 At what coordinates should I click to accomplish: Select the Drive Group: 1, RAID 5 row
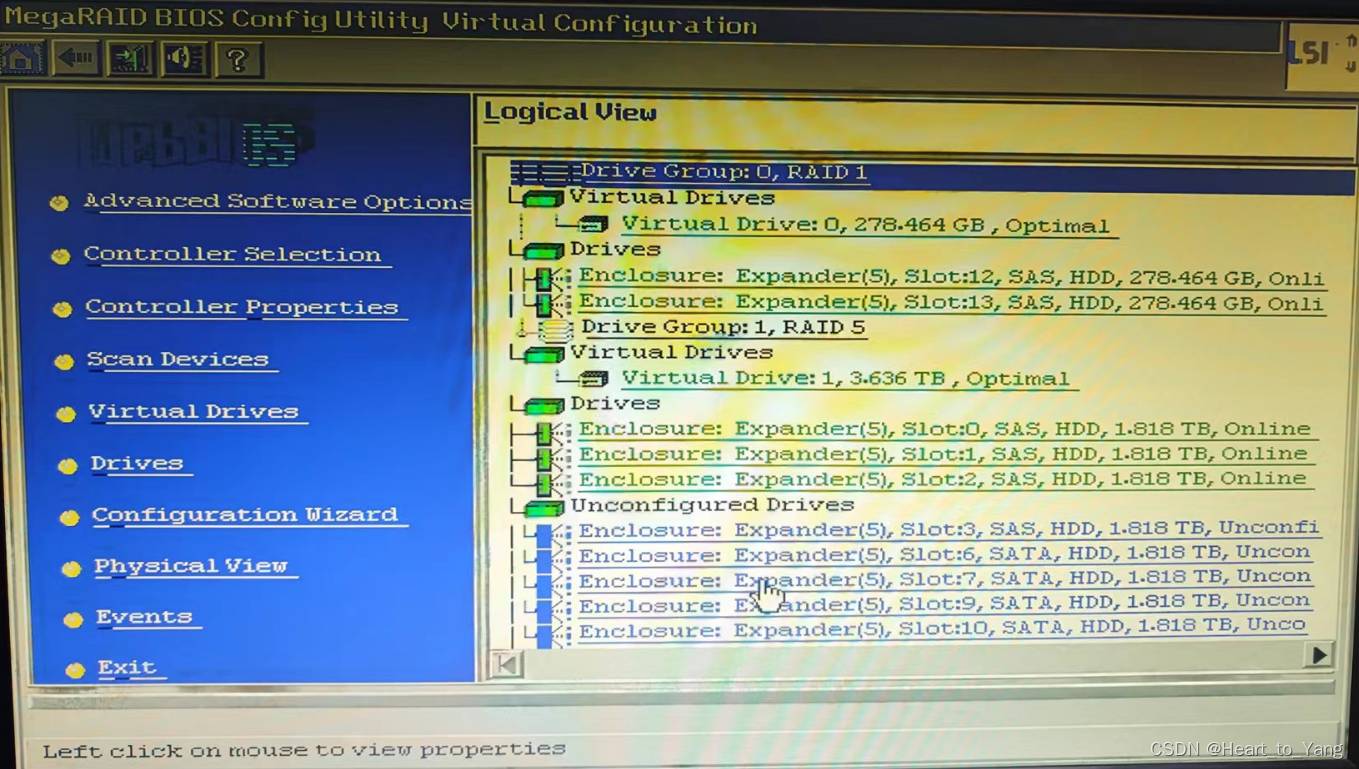tap(723, 327)
